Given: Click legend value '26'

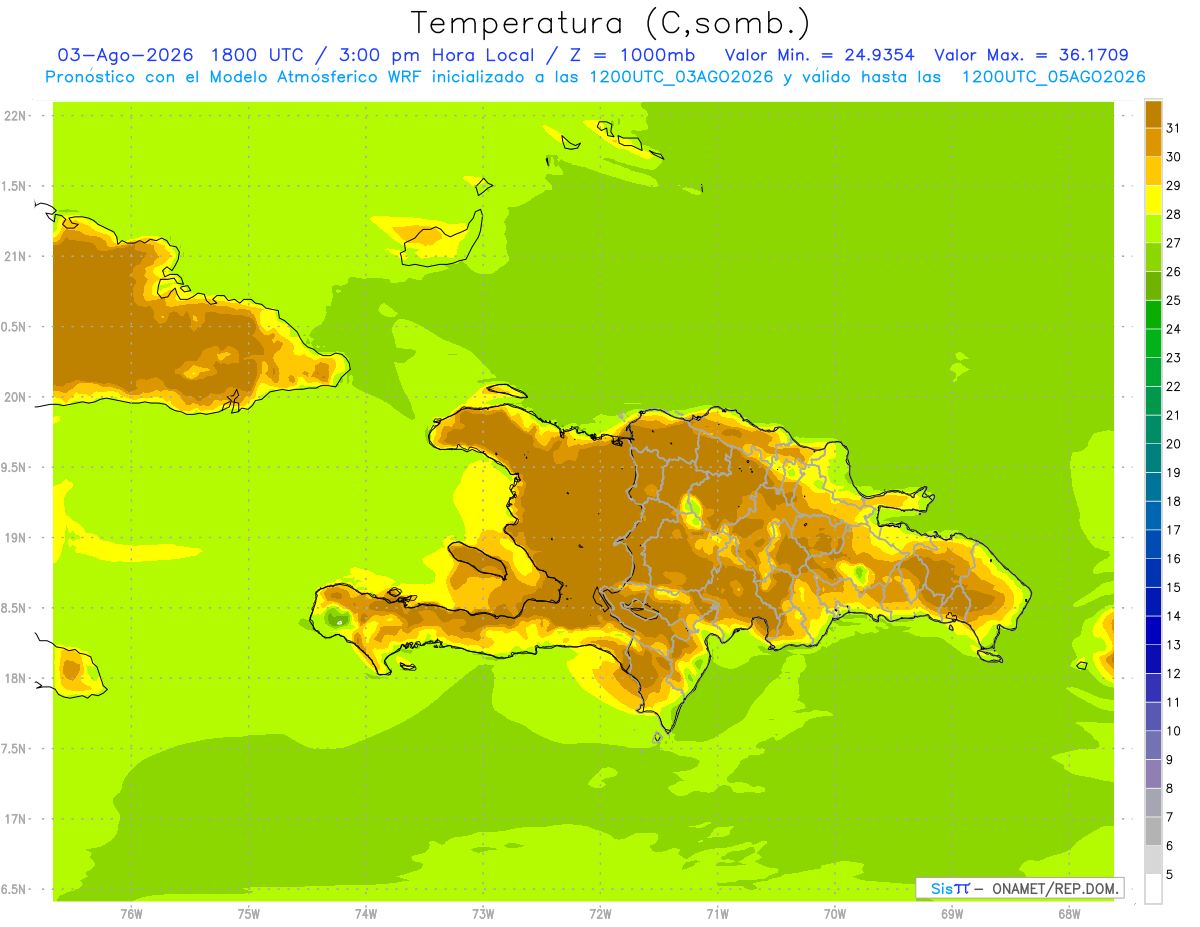Looking at the screenshot, I should [1174, 271].
